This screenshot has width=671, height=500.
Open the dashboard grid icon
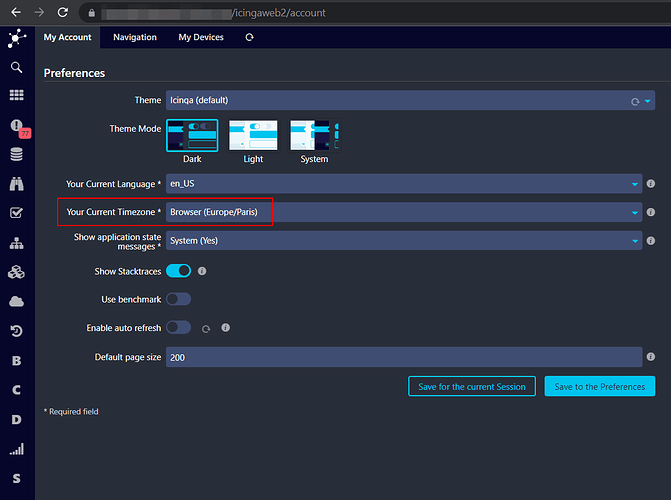(17, 95)
